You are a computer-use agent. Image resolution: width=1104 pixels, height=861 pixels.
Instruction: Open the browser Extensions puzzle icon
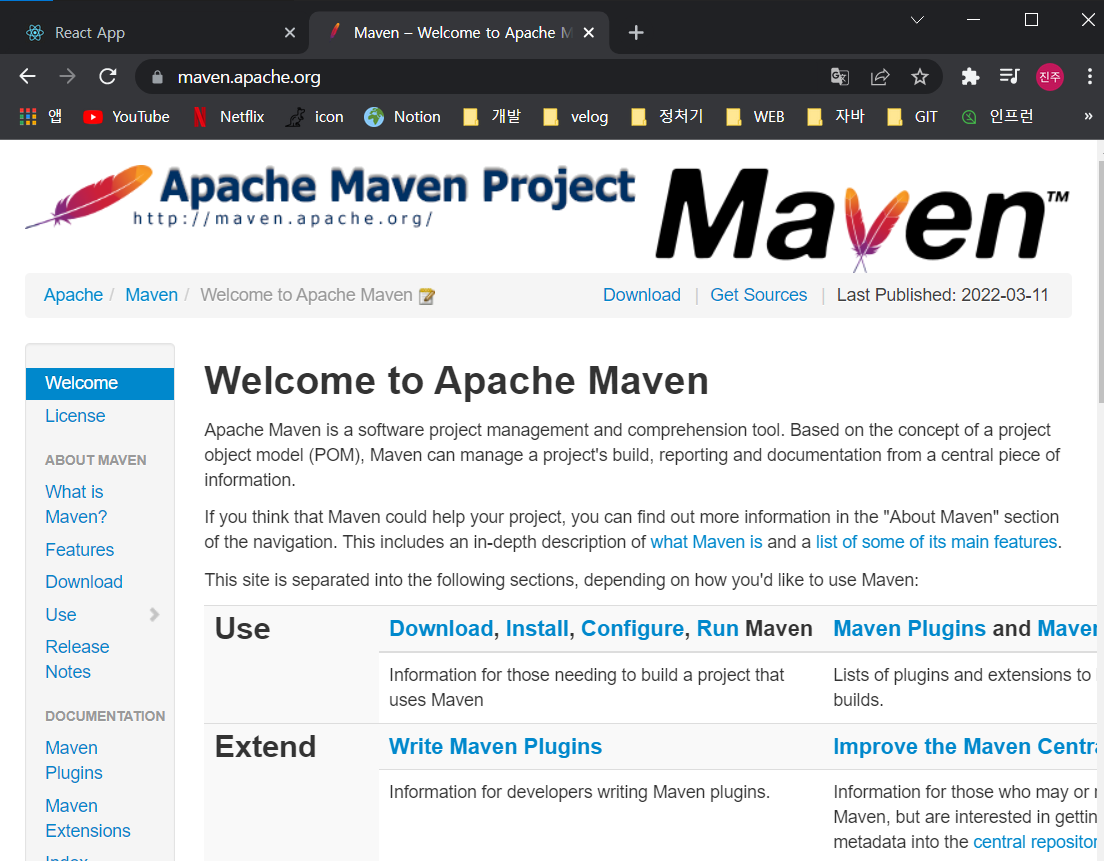coord(969,76)
